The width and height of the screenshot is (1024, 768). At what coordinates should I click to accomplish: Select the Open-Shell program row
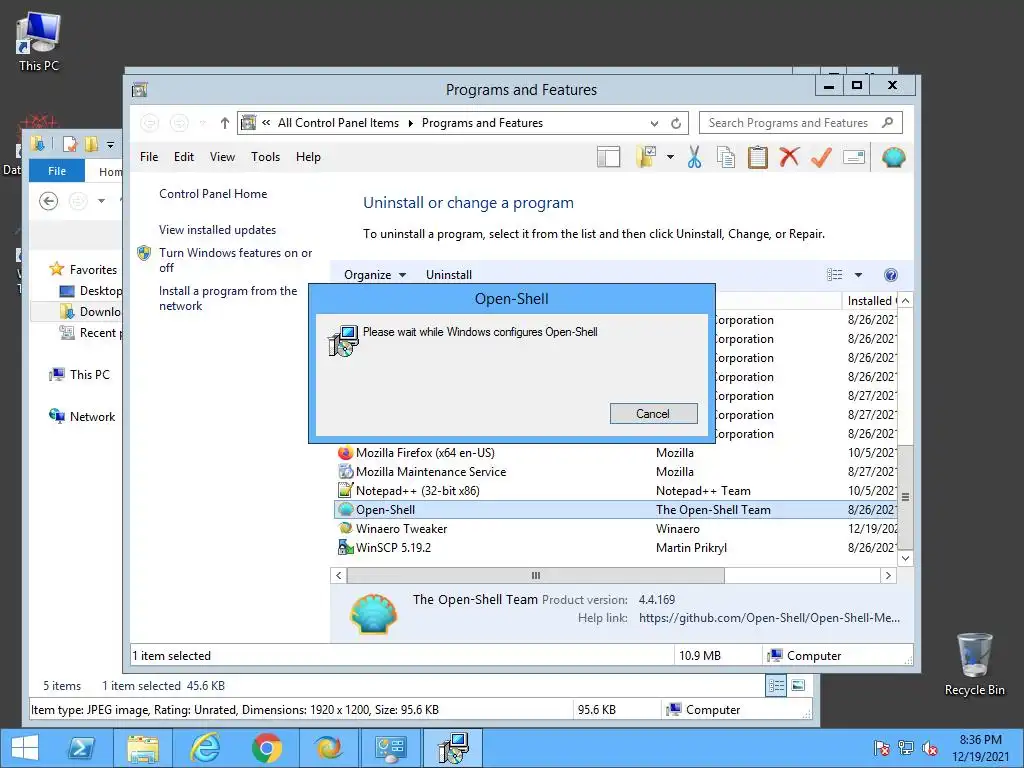(615, 509)
